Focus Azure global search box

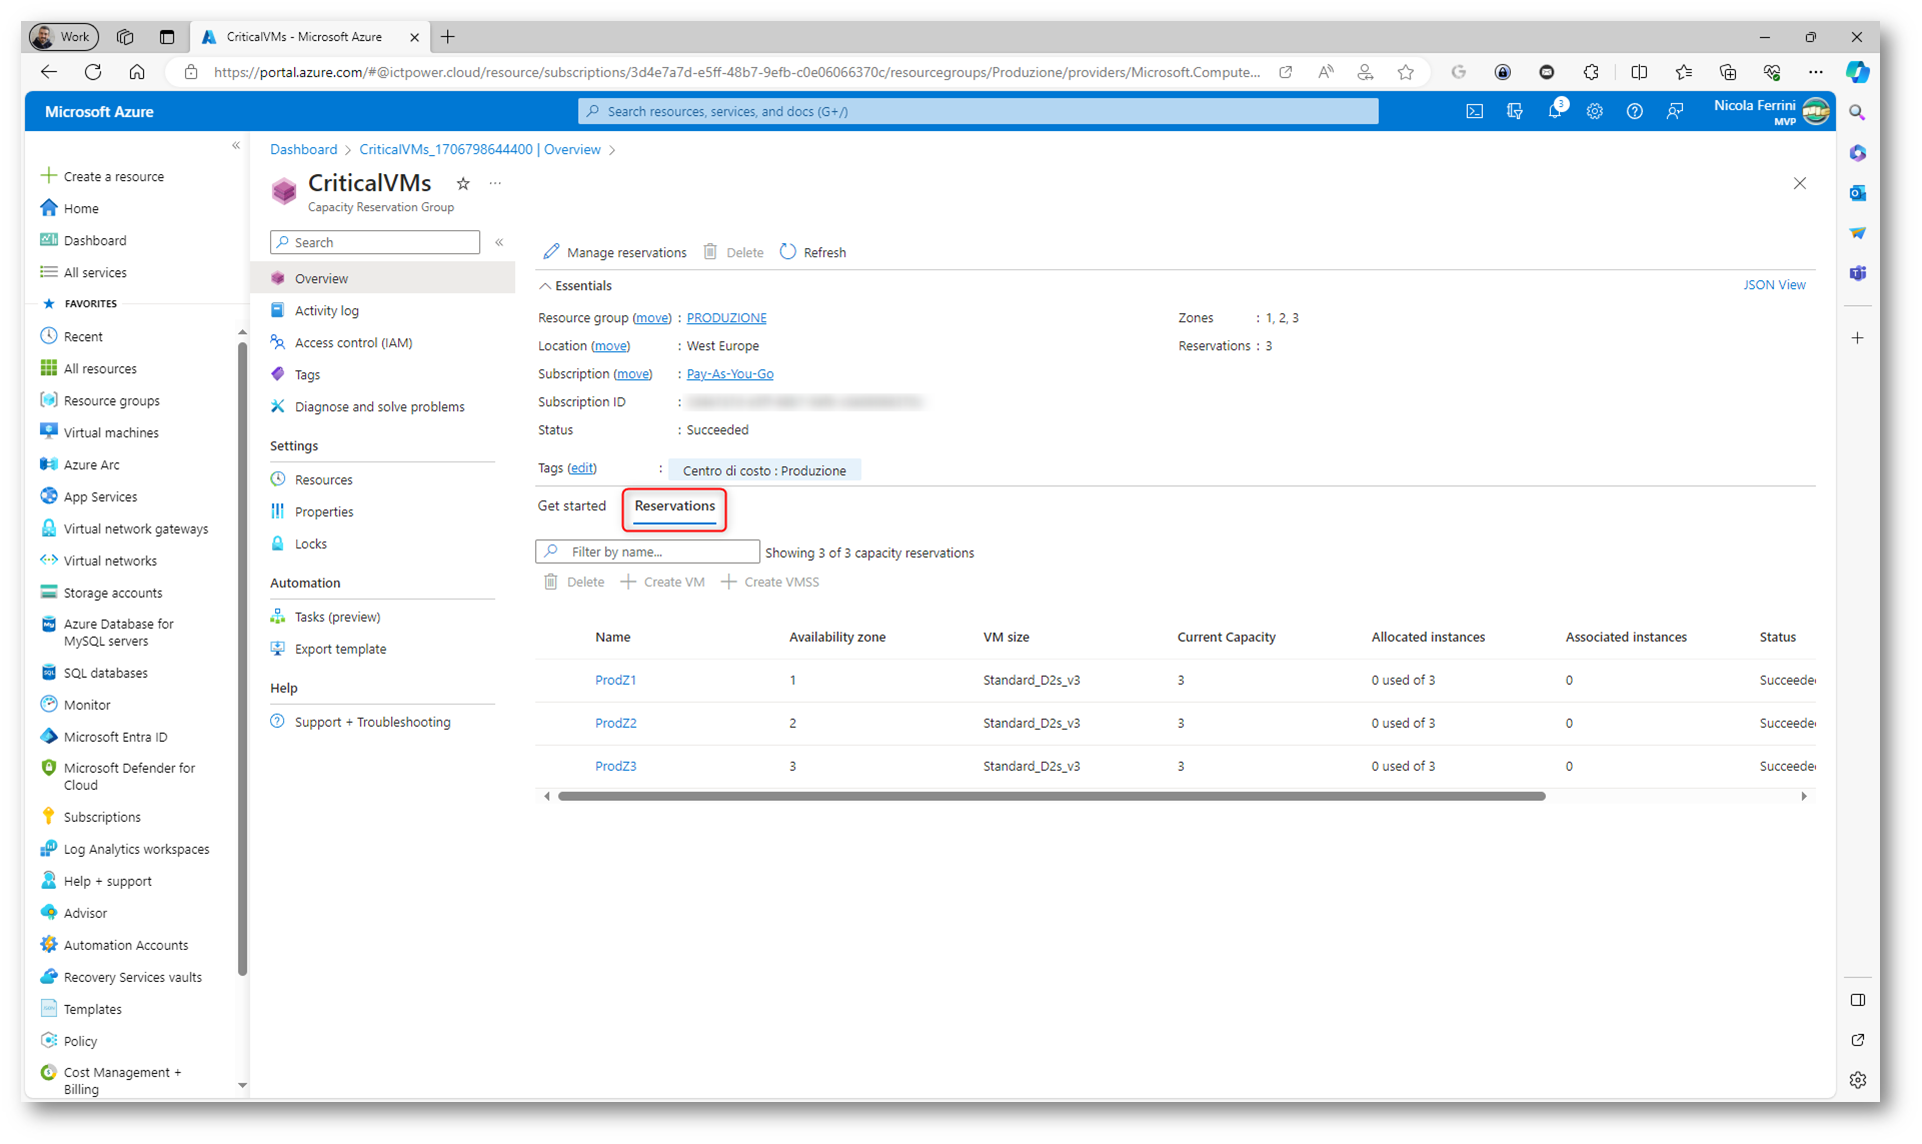pyautogui.click(x=977, y=111)
